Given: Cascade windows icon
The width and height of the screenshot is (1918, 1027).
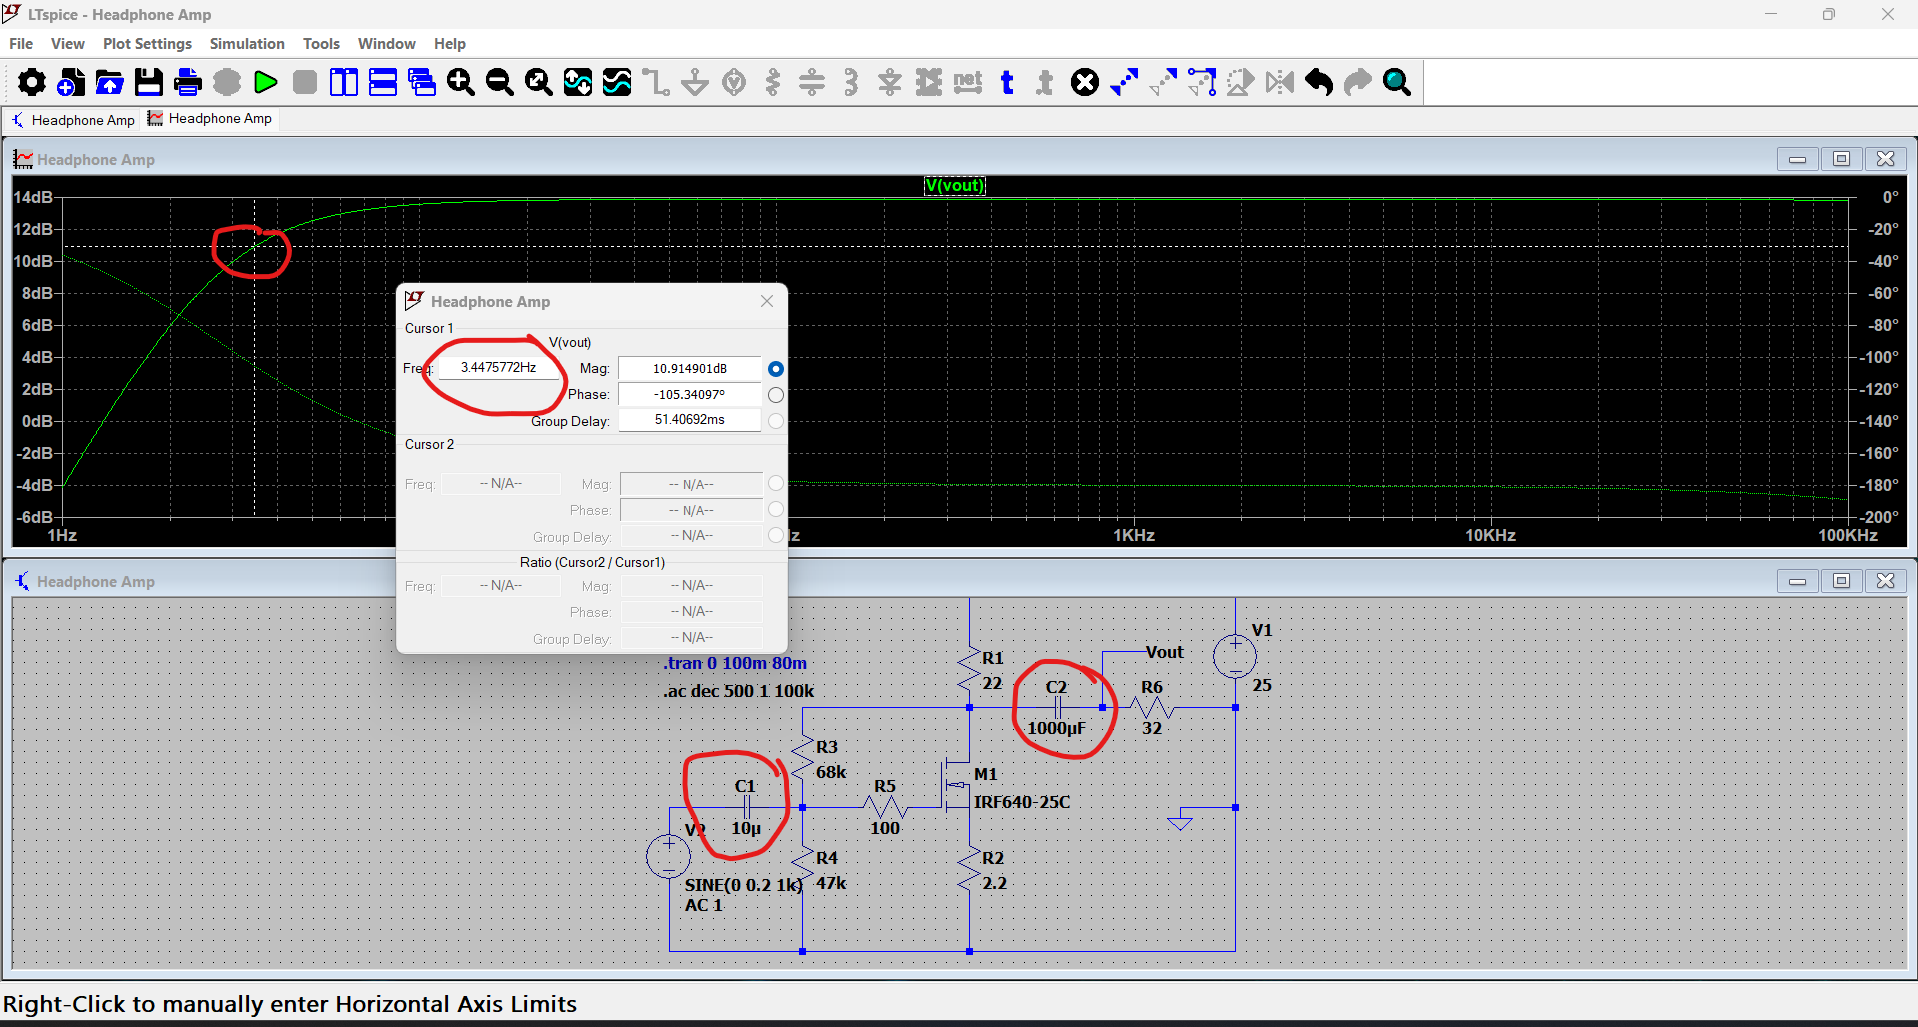Looking at the screenshot, I should 422,82.
